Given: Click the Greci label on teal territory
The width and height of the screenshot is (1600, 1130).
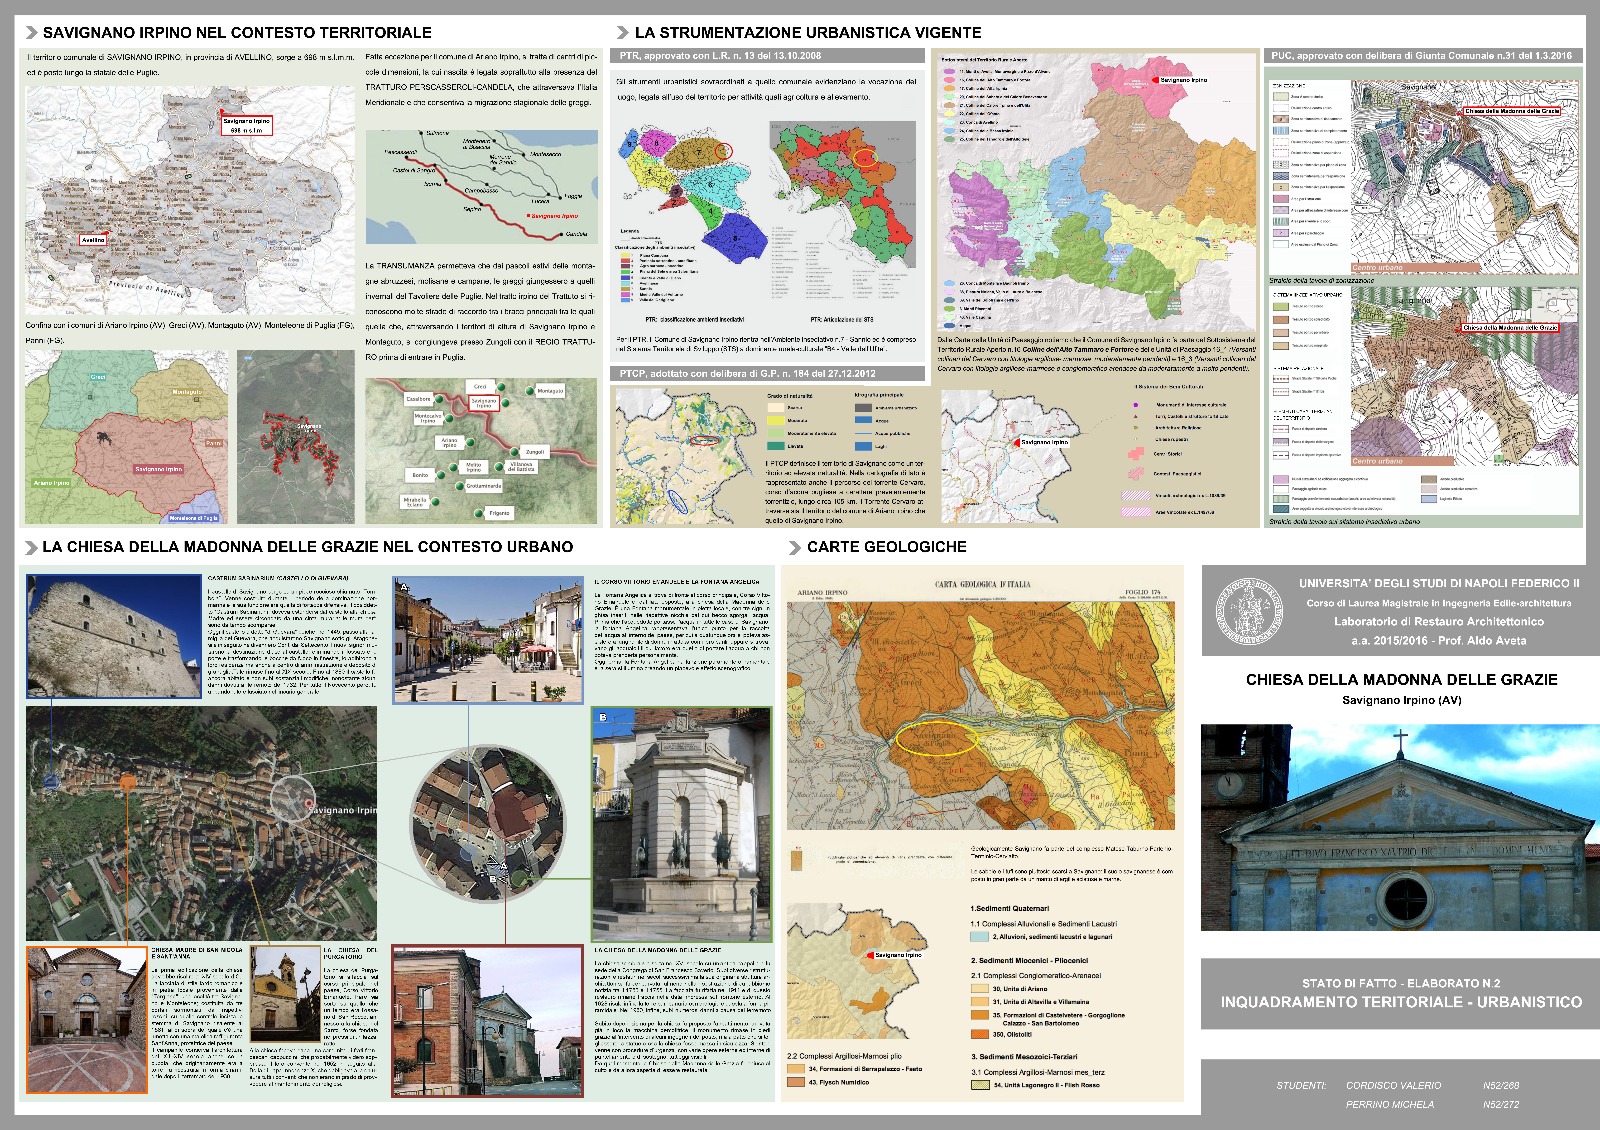Looking at the screenshot, I should 98,377.
